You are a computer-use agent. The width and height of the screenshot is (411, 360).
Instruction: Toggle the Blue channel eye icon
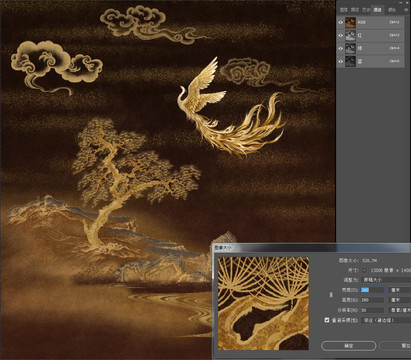click(x=340, y=61)
